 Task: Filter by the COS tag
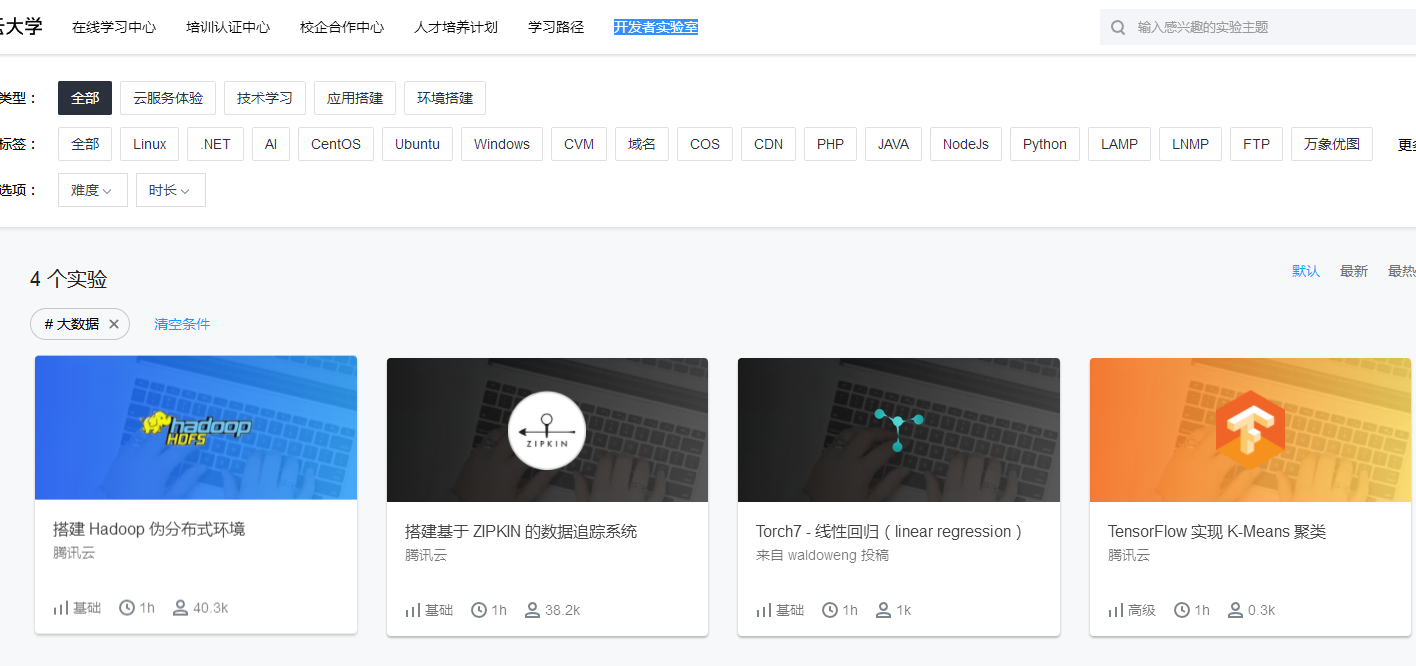coord(705,144)
